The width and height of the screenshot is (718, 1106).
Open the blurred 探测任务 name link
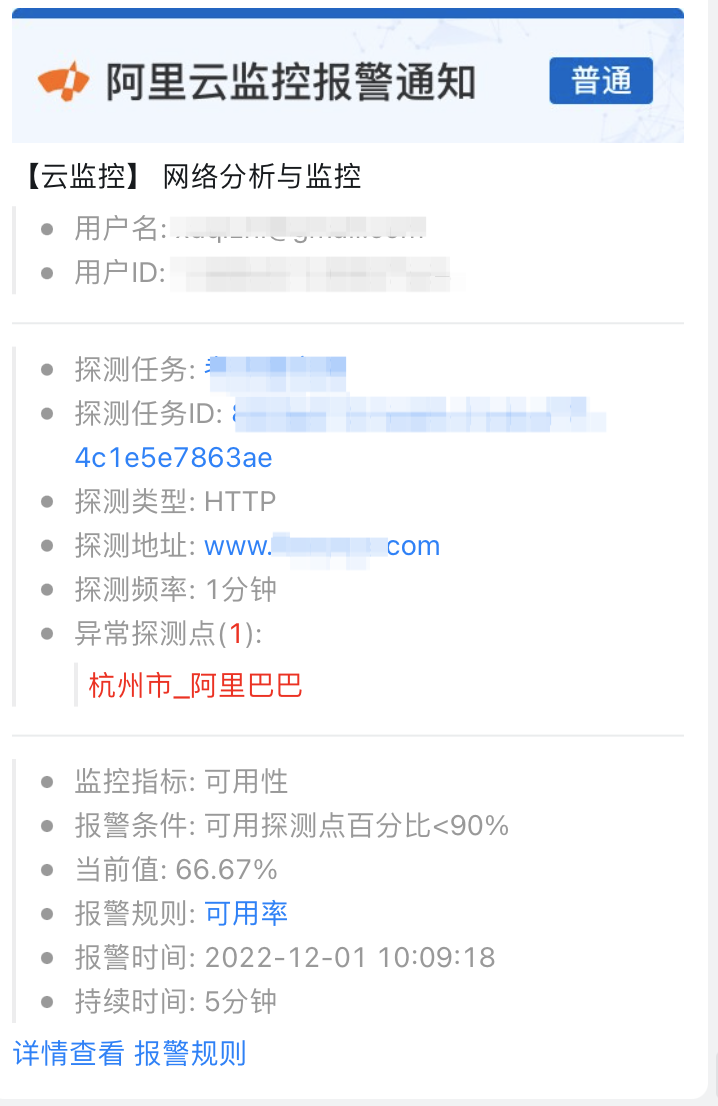click(x=275, y=370)
